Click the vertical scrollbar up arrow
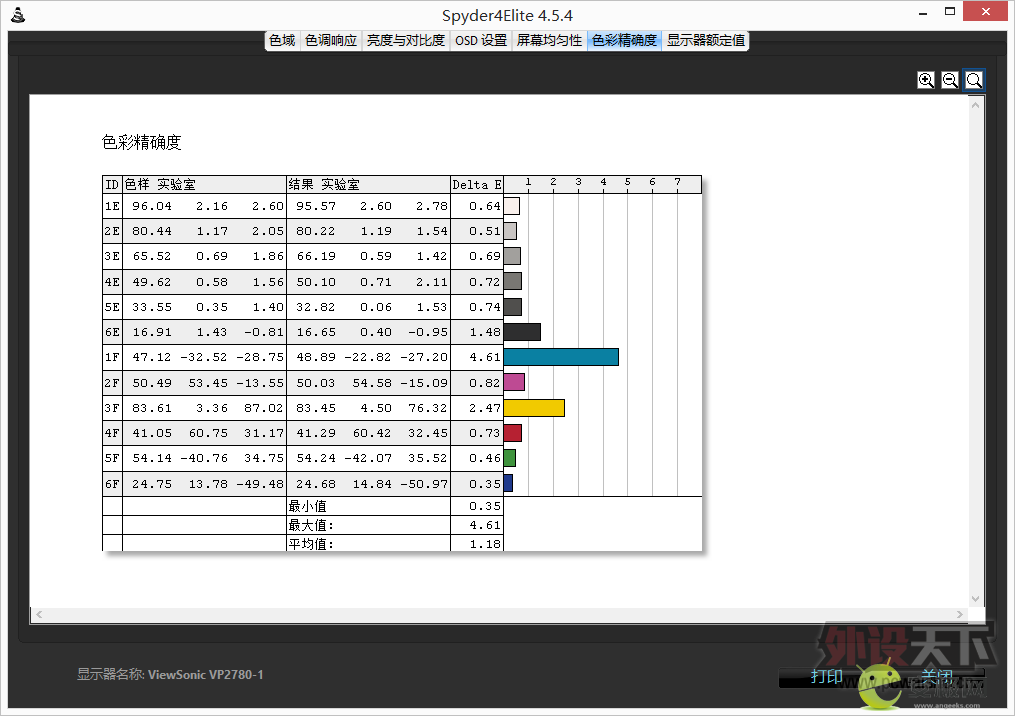 pos(976,105)
